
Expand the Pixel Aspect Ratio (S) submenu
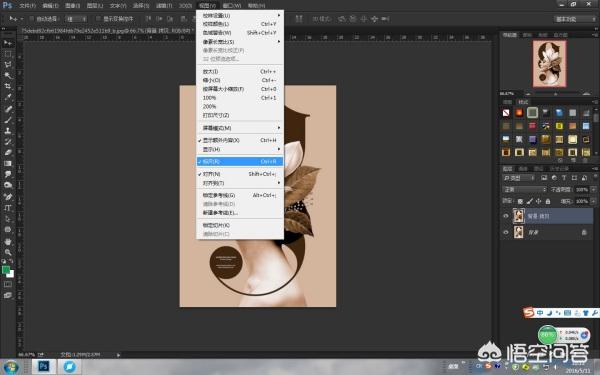tap(240, 42)
